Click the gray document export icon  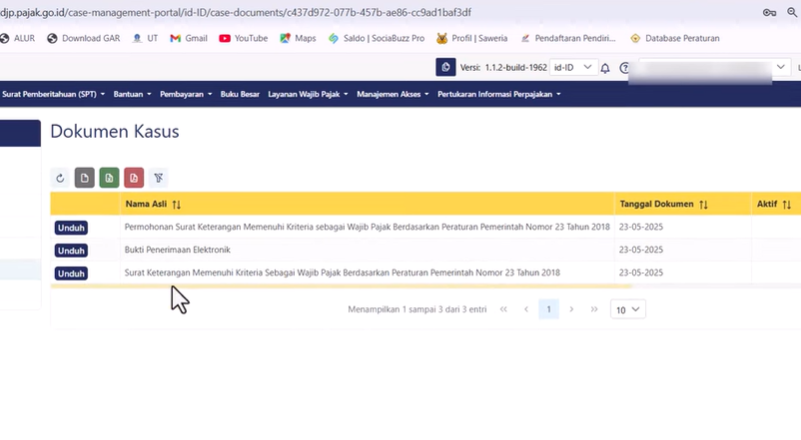(84, 178)
